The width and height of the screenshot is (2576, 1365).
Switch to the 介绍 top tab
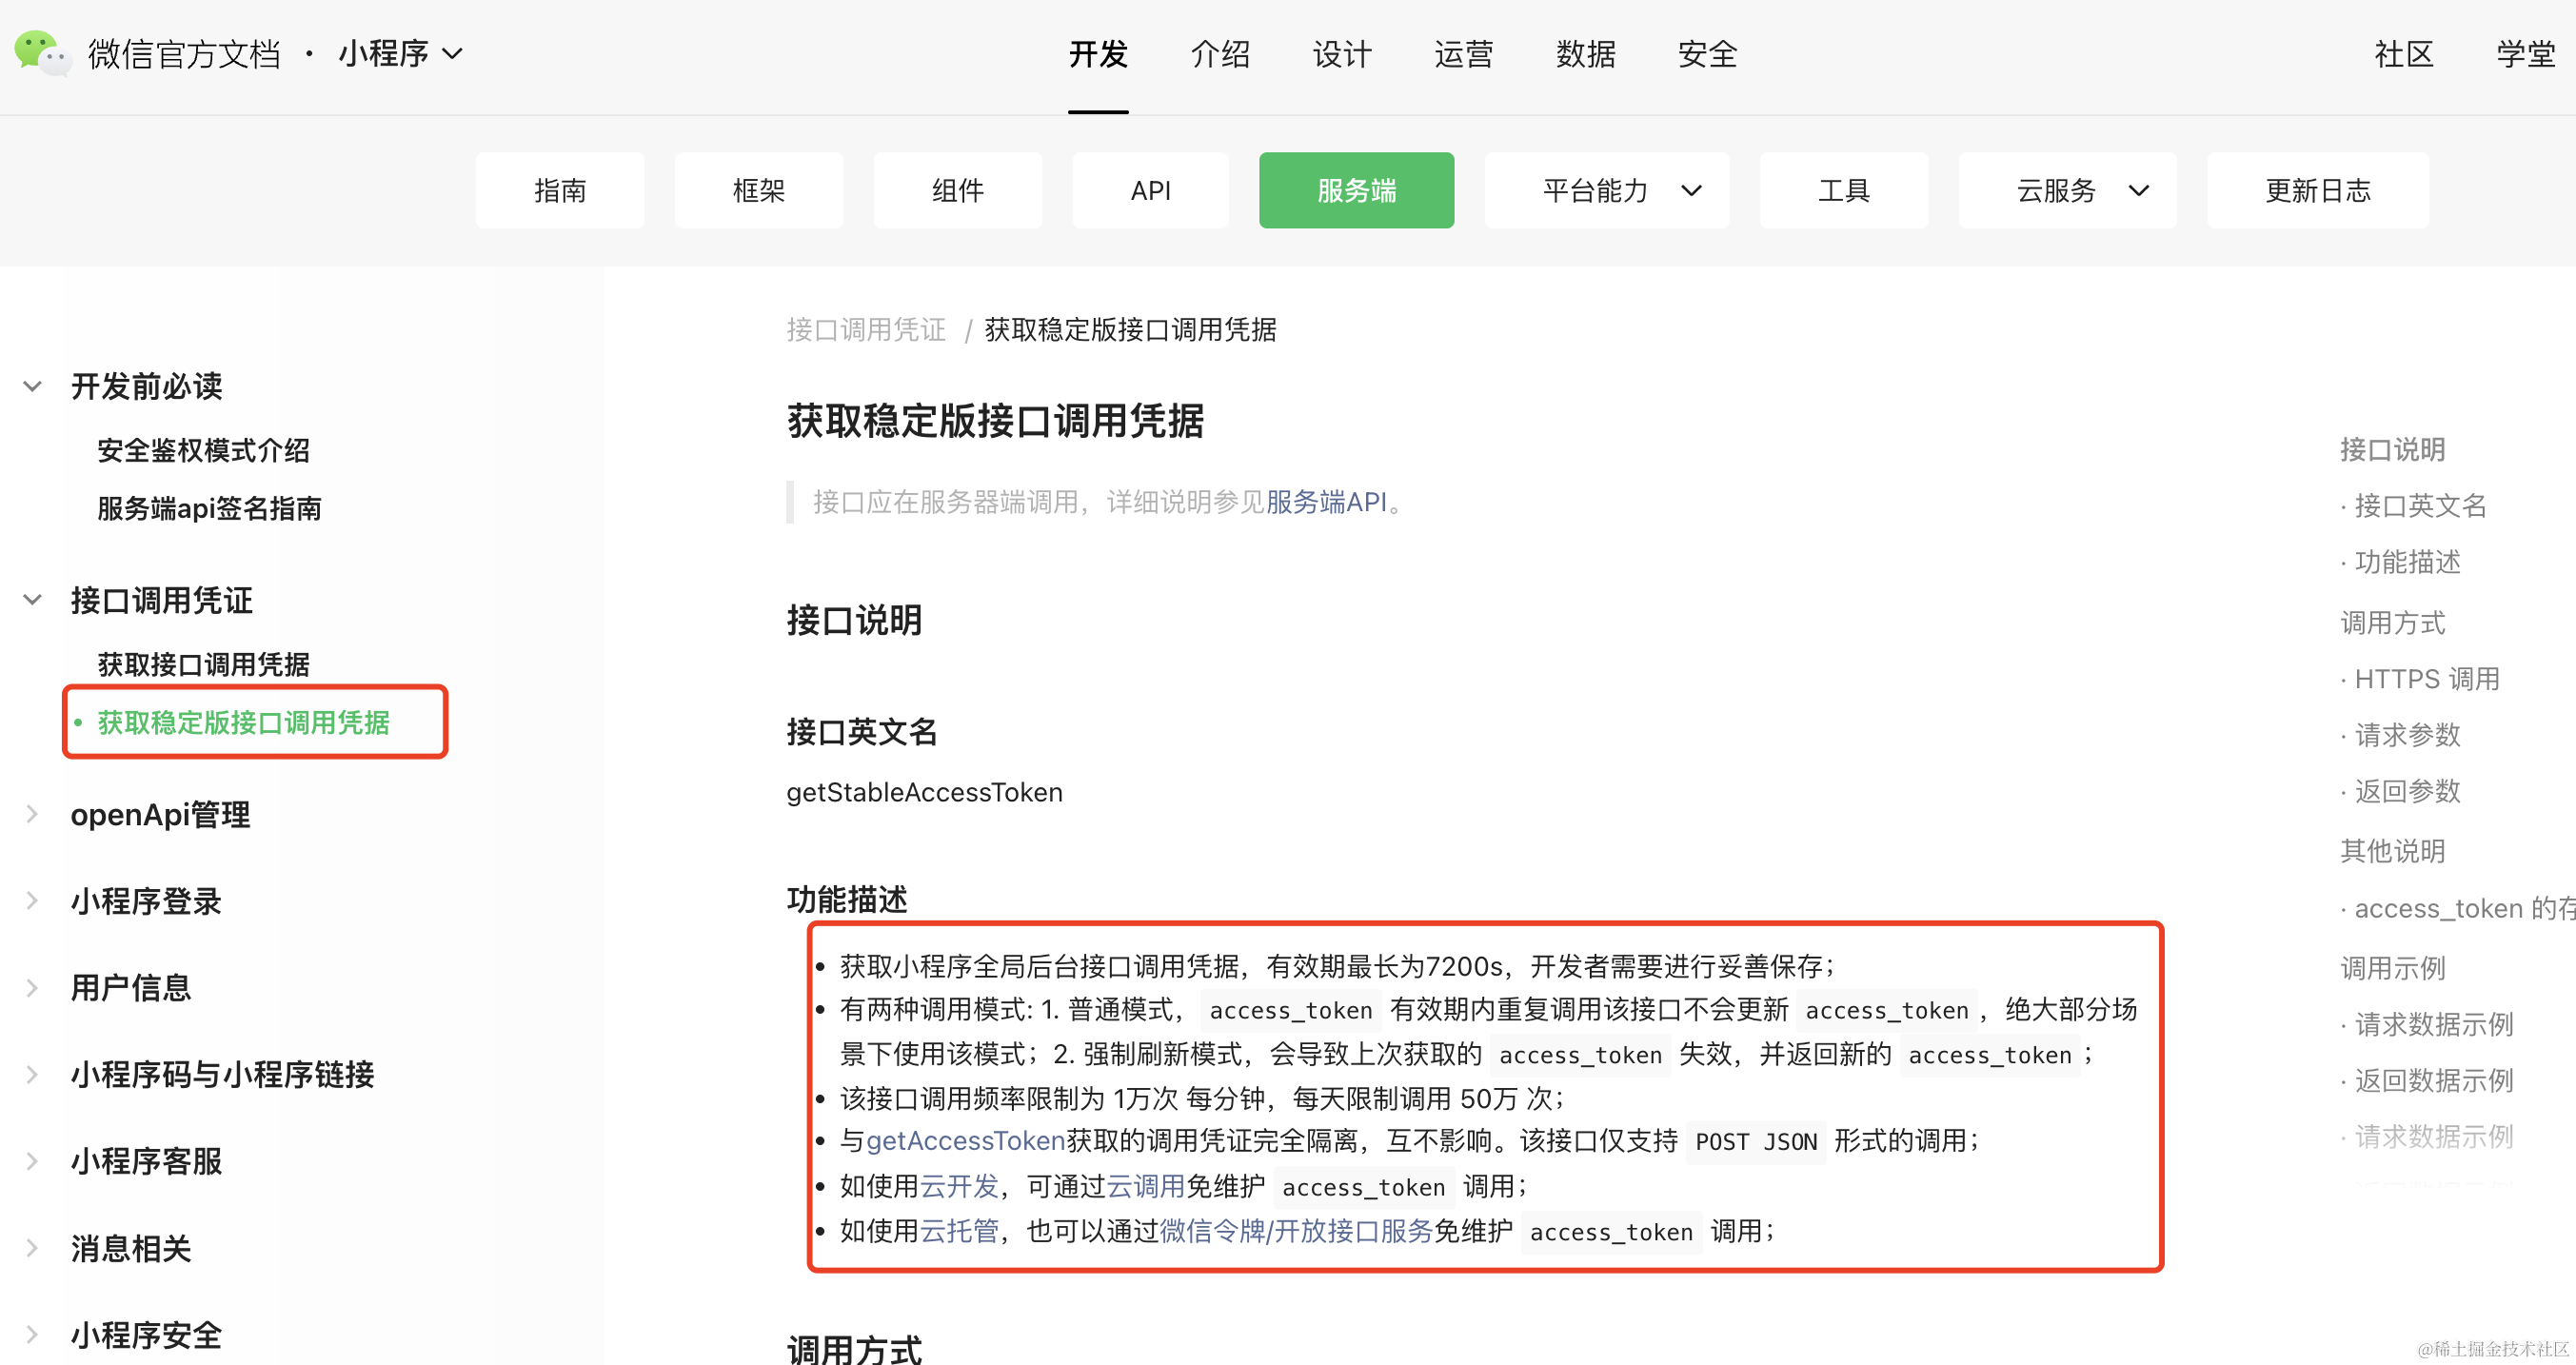click(1220, 53)
